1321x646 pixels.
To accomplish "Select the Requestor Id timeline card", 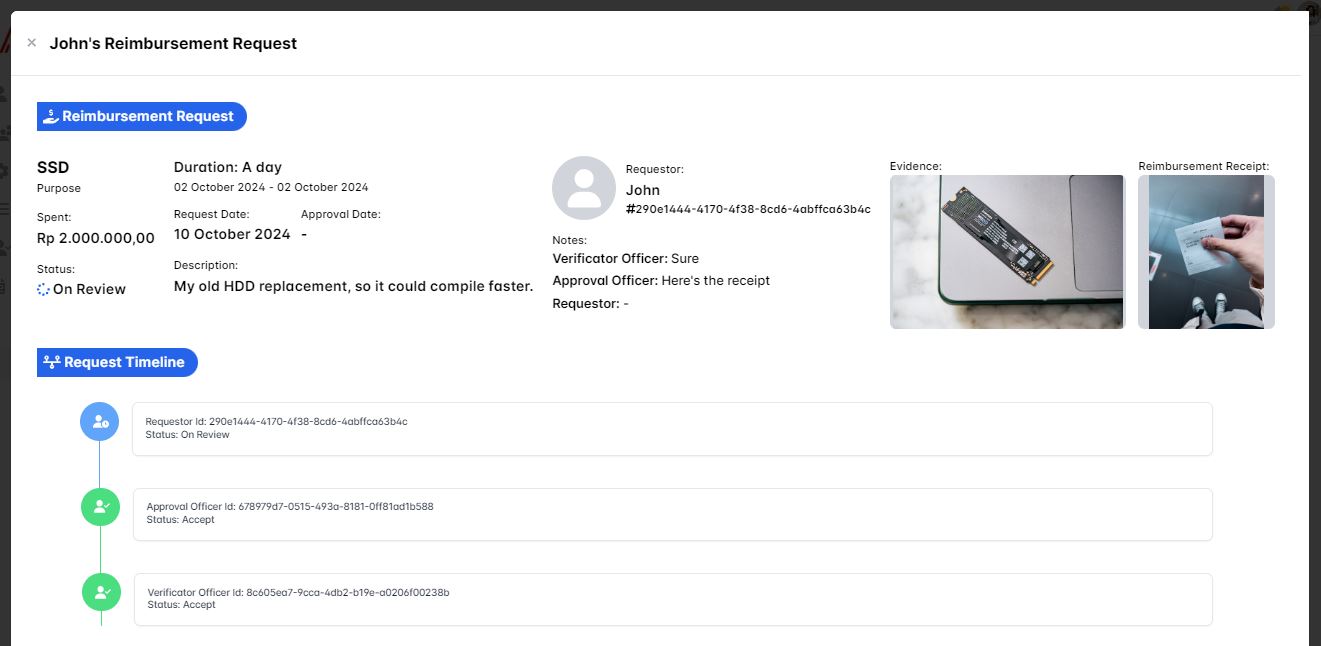I will pyautogui.click(x=672, y=429).
